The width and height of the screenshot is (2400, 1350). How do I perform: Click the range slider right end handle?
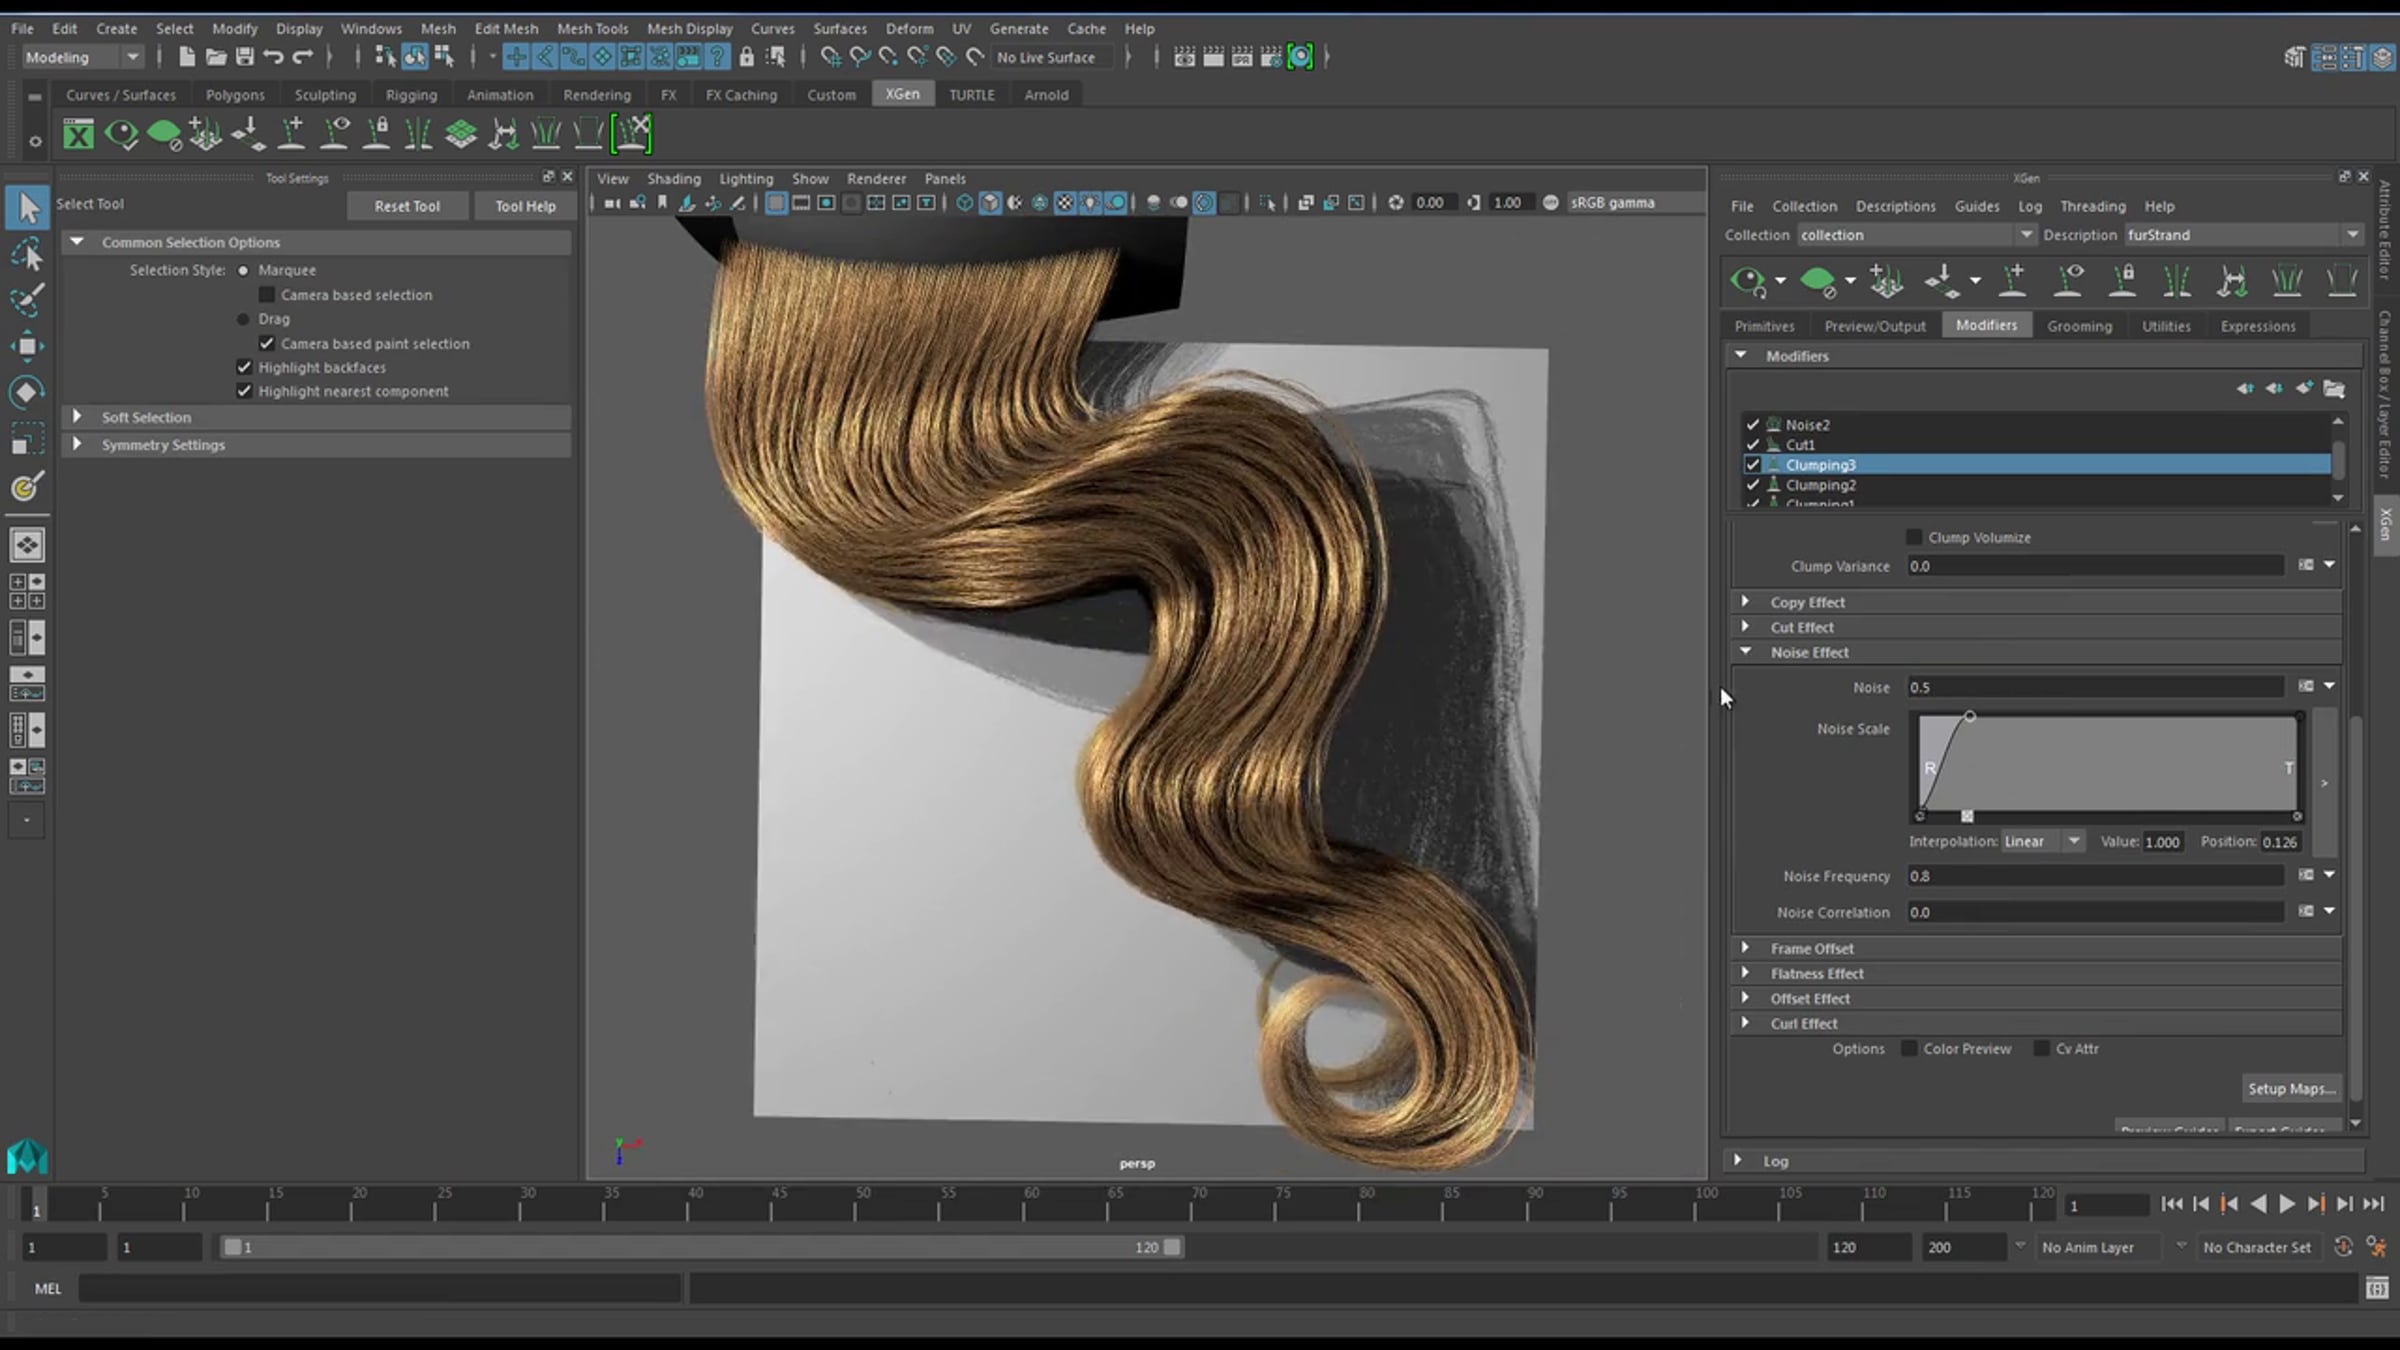point(1172,1247)
